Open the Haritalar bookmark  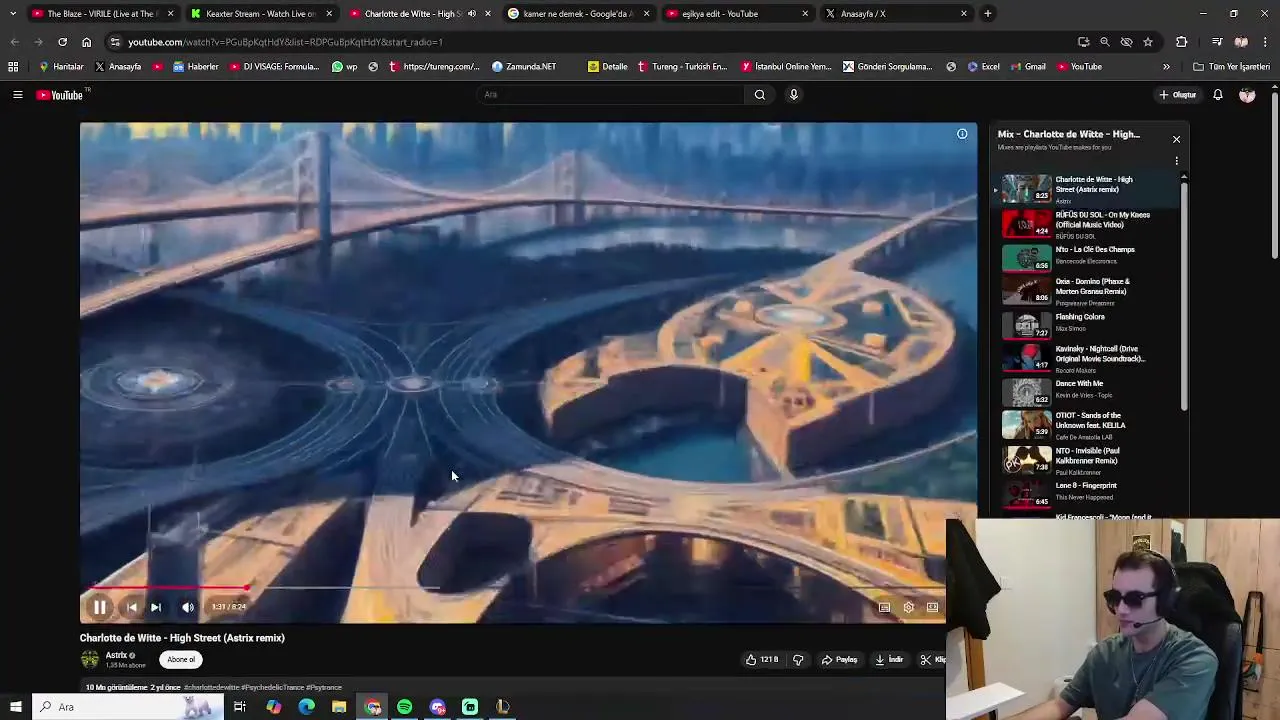[x=61, y=67]
